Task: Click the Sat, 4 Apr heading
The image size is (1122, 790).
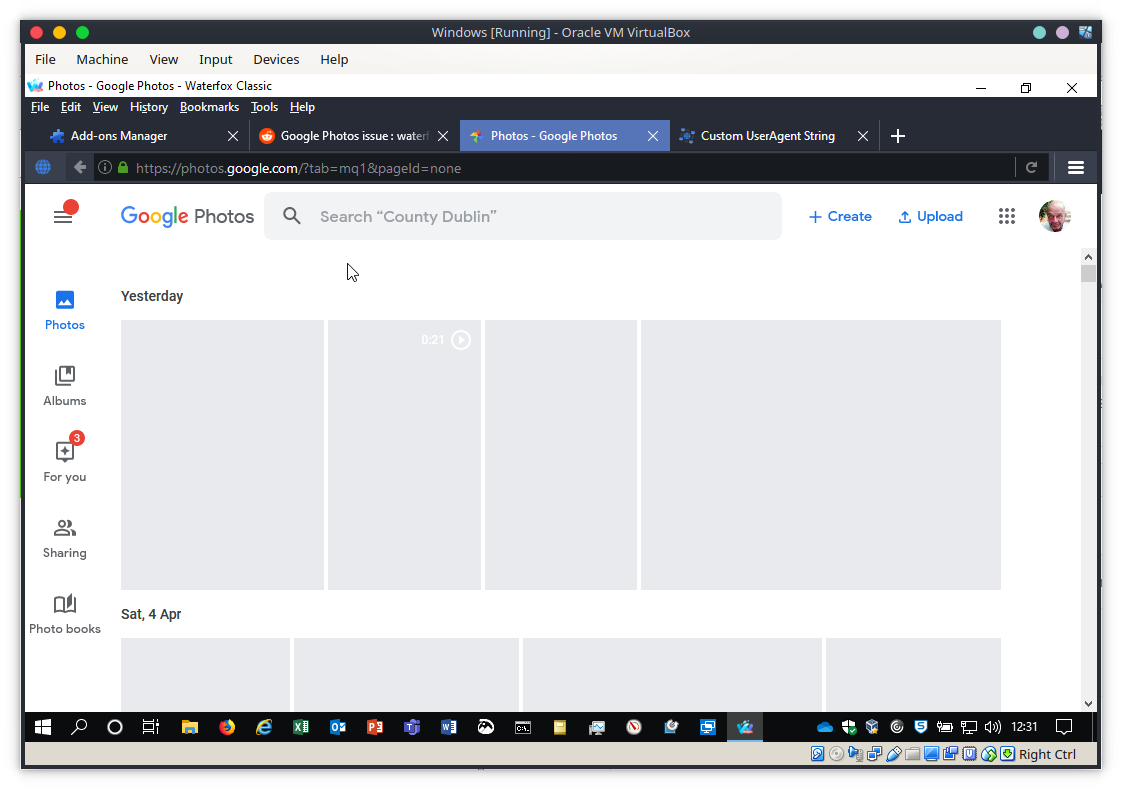Action: click(151, 614)
